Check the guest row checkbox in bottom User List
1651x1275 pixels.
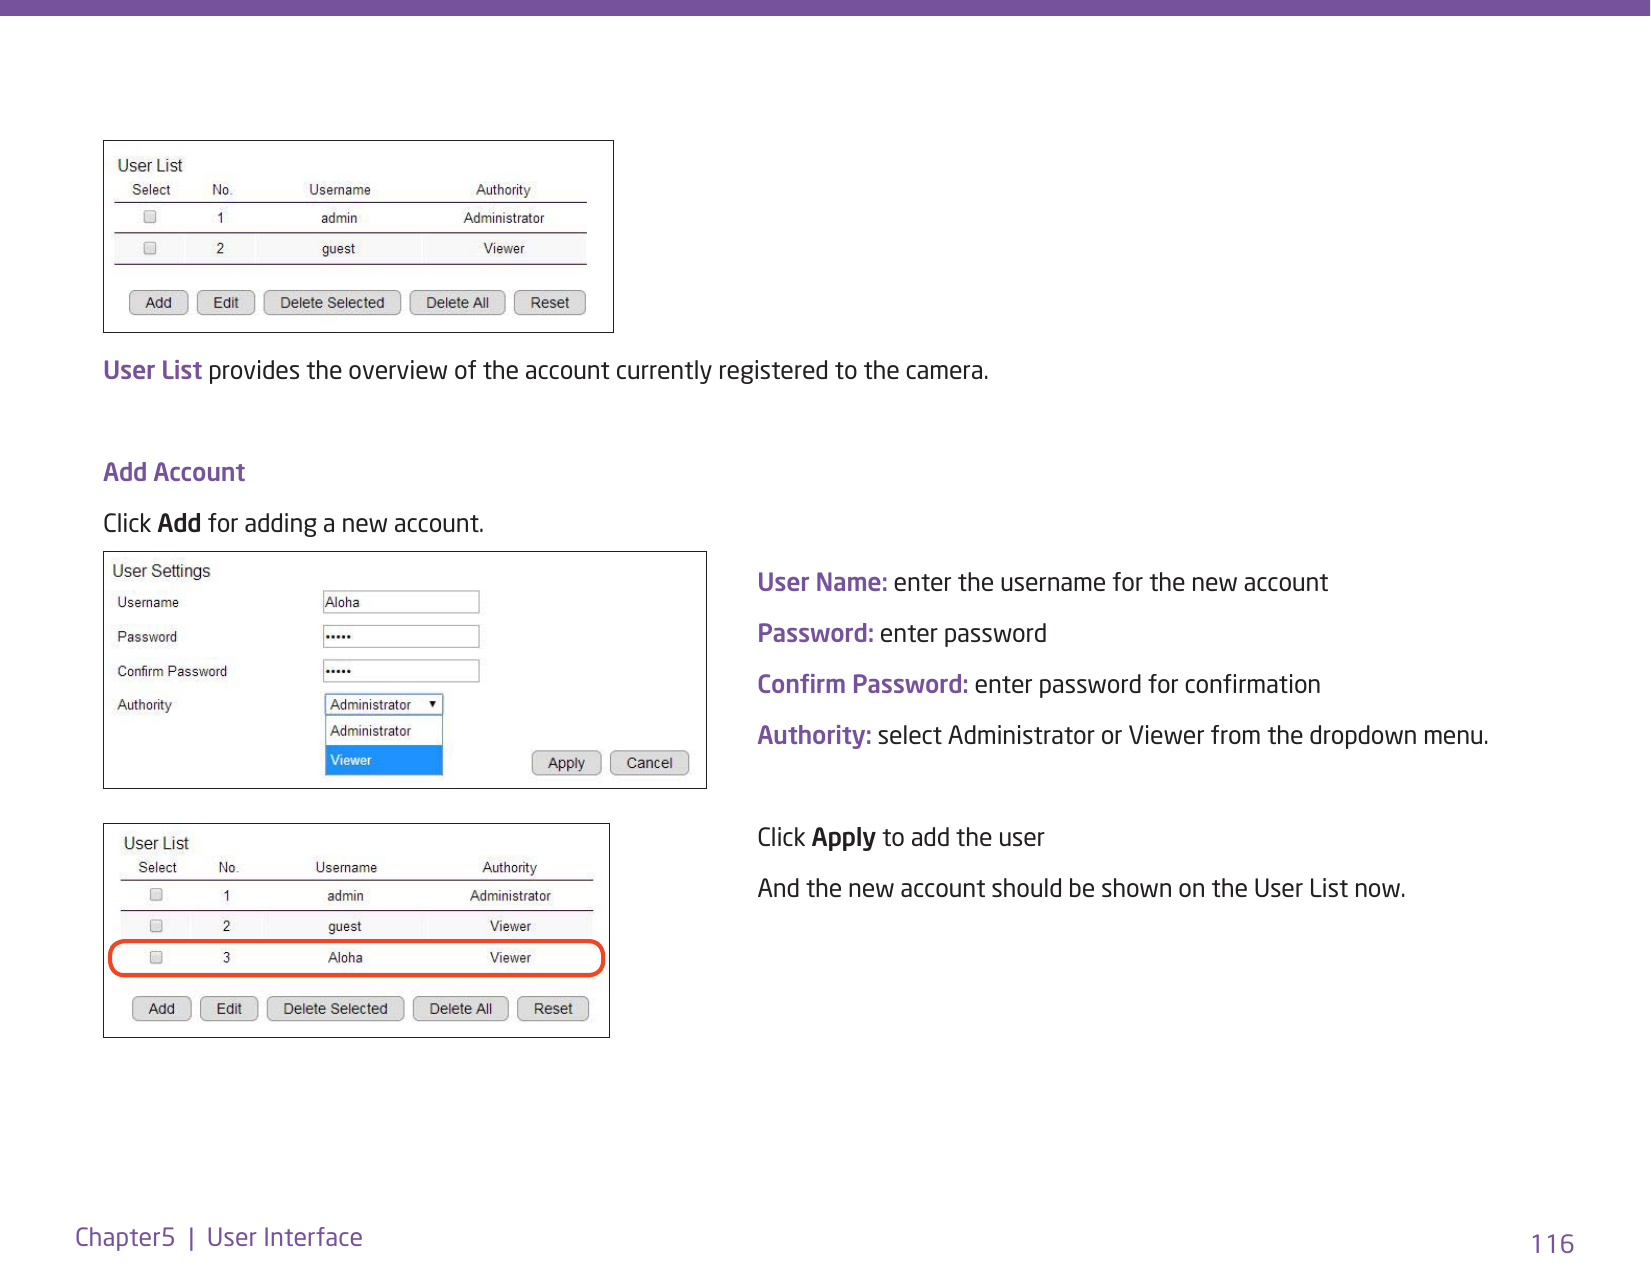tap(156, 926)
